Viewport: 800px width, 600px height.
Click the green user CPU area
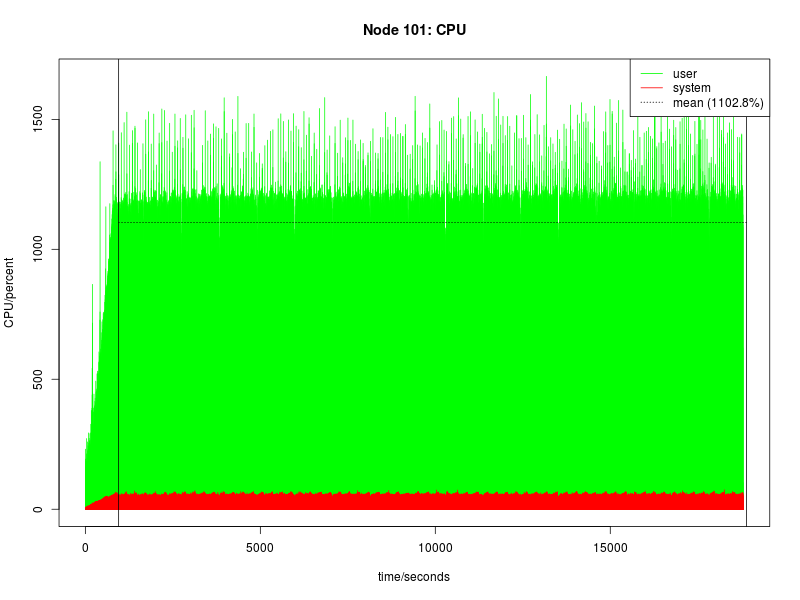(x=400, y=350)
